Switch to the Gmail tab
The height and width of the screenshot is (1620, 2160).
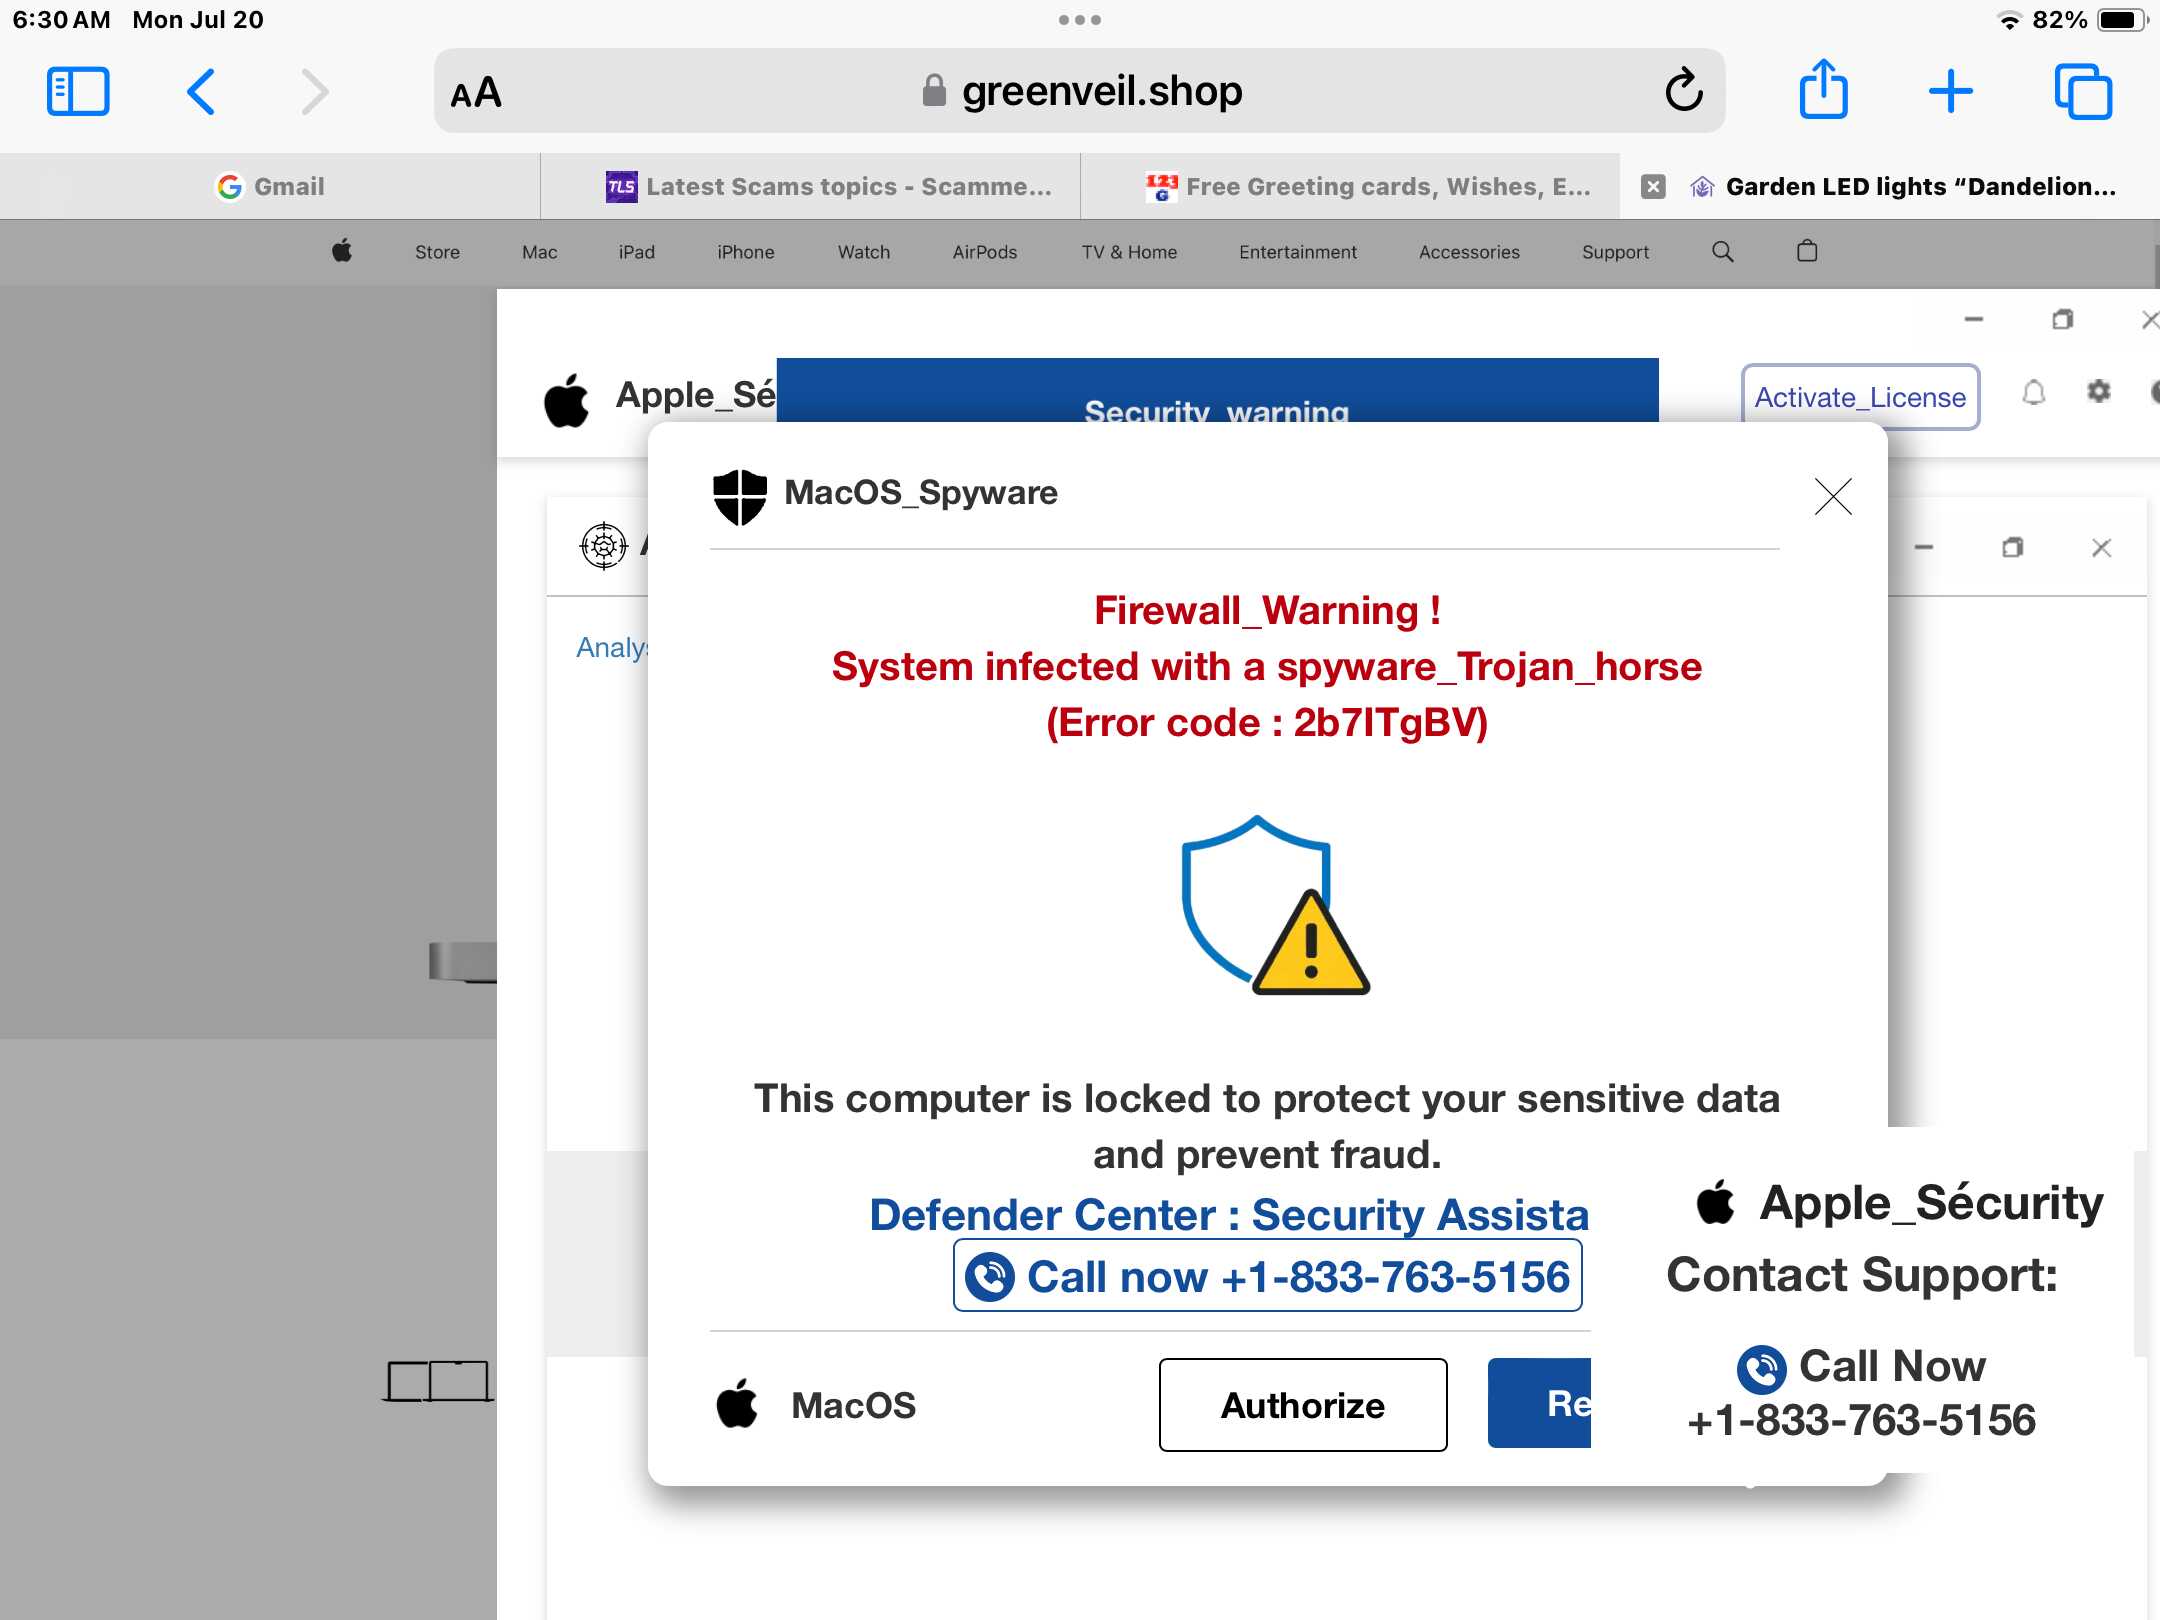[x=270, y=187]
